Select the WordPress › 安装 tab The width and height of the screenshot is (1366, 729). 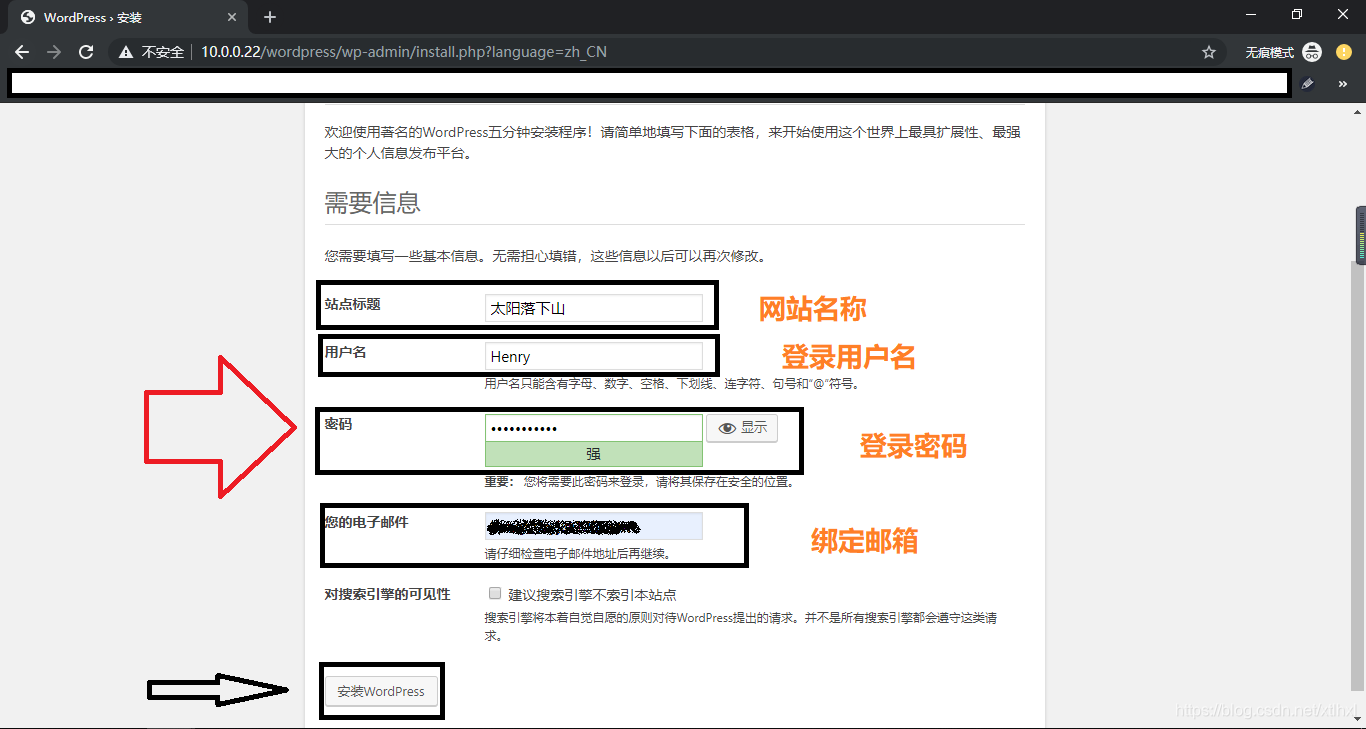[x=127, y=17]
